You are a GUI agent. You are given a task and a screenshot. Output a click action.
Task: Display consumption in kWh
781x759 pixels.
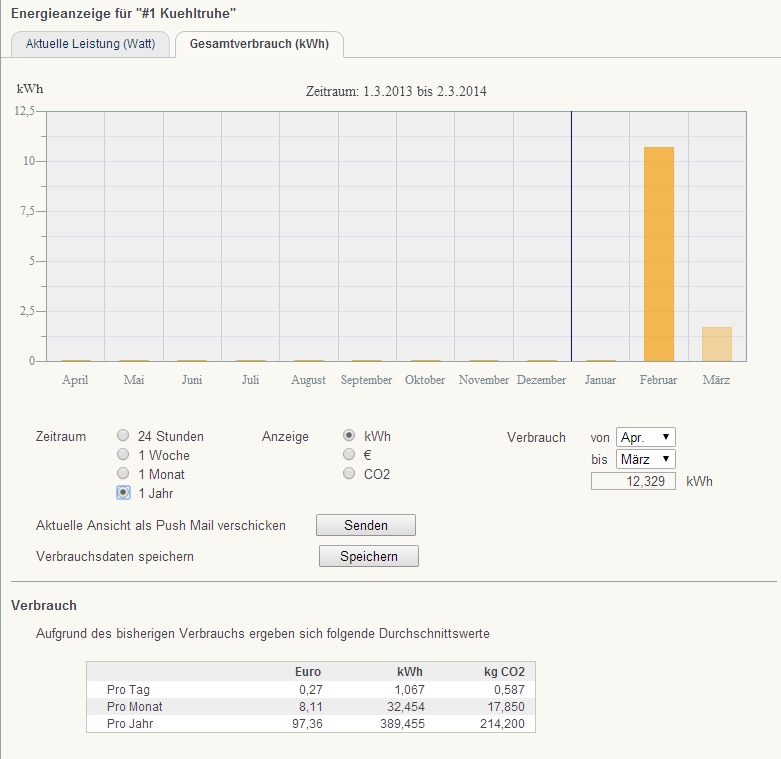349,436
